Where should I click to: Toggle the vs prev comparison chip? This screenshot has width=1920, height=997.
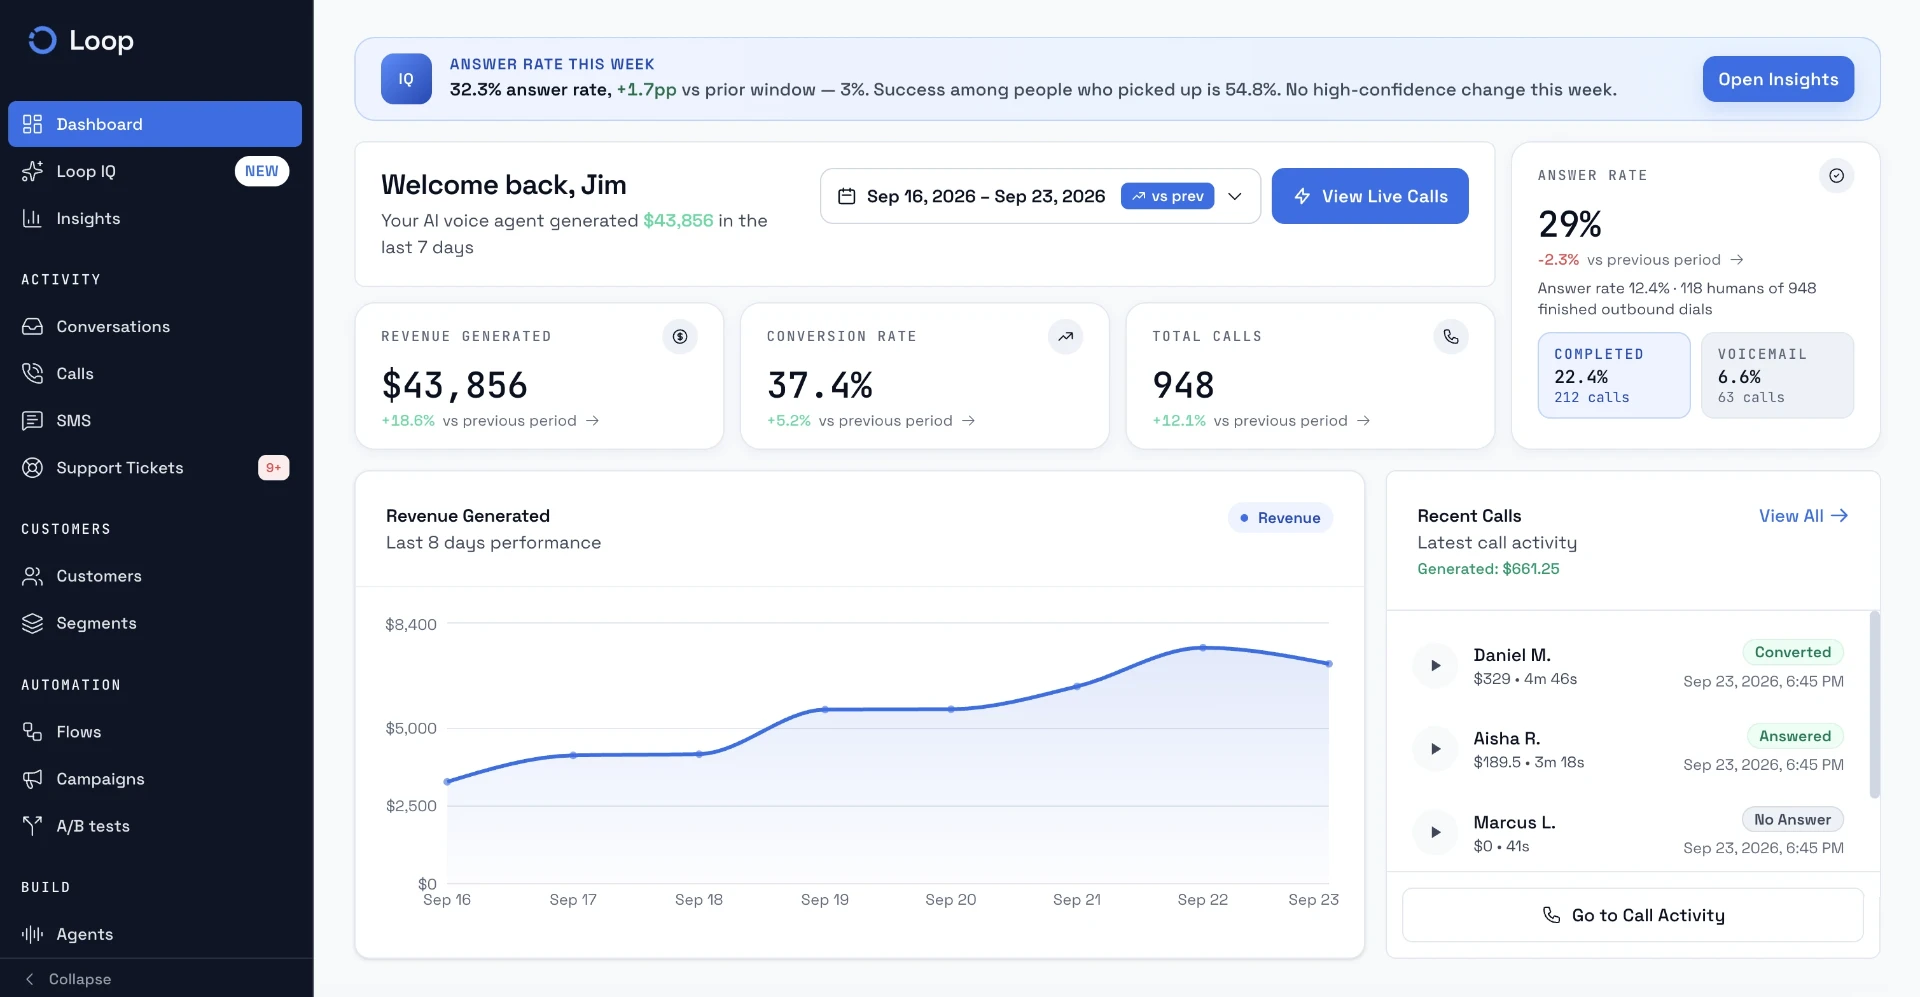point(1167,196)
